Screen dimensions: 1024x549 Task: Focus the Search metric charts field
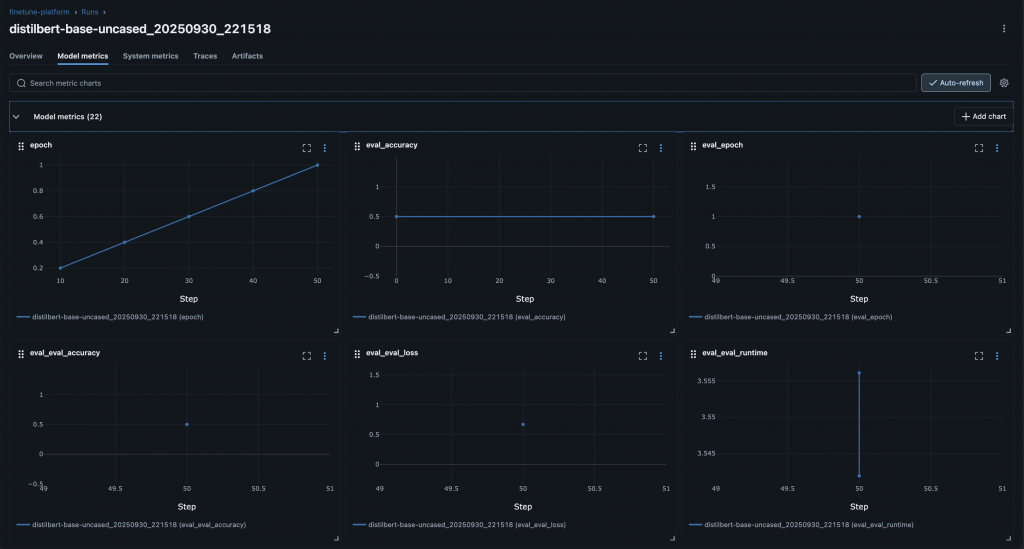[x=462, y=83]
